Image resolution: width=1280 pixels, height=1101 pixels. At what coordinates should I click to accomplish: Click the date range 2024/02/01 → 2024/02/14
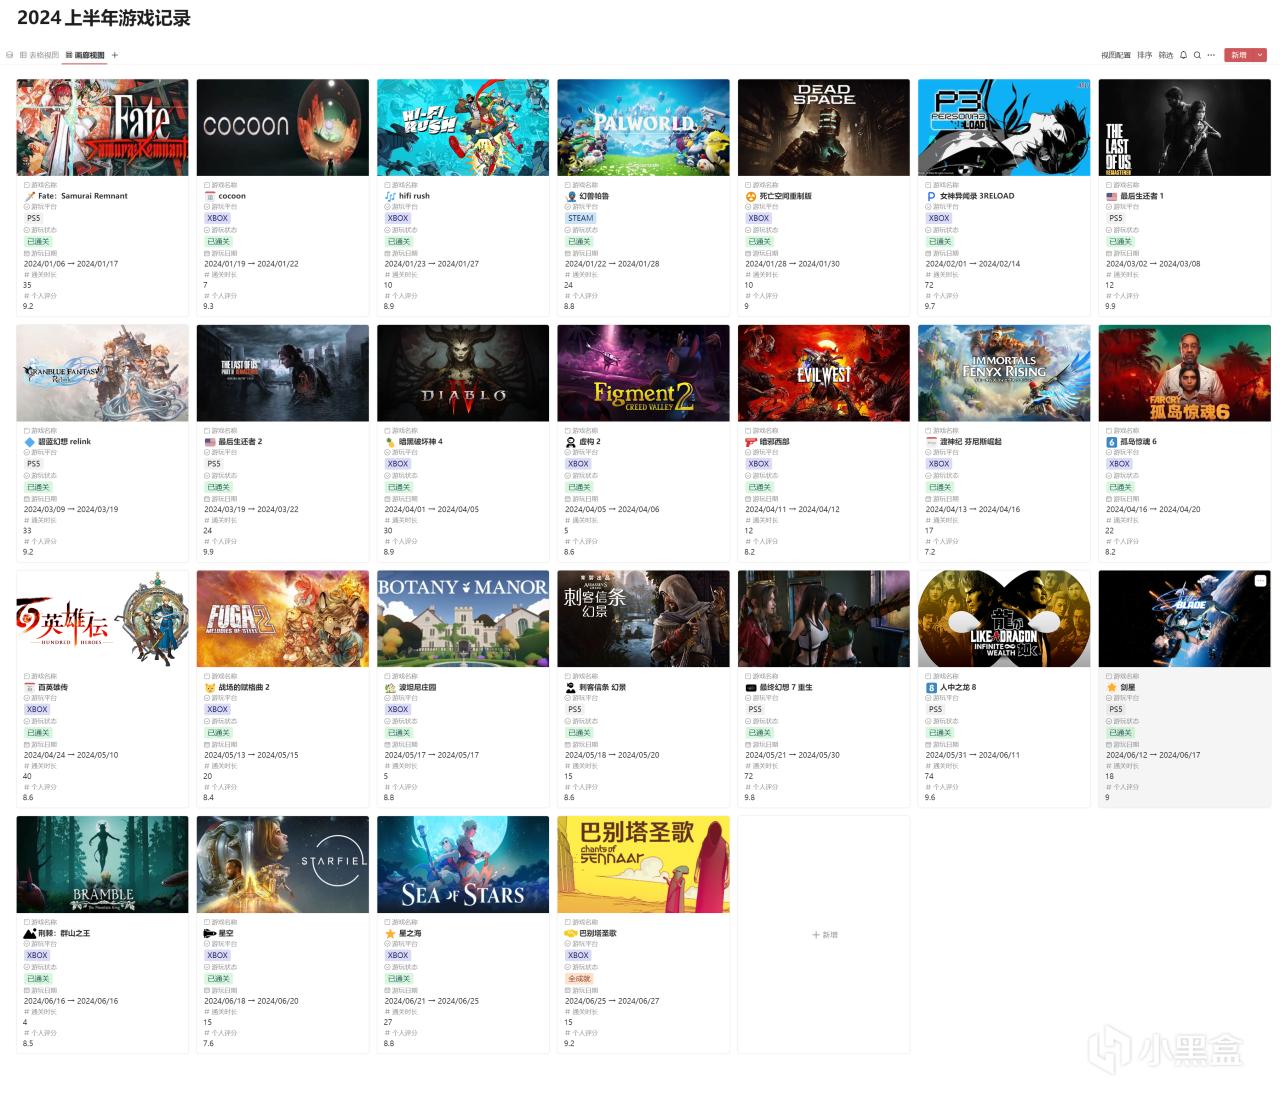[973, 264]
